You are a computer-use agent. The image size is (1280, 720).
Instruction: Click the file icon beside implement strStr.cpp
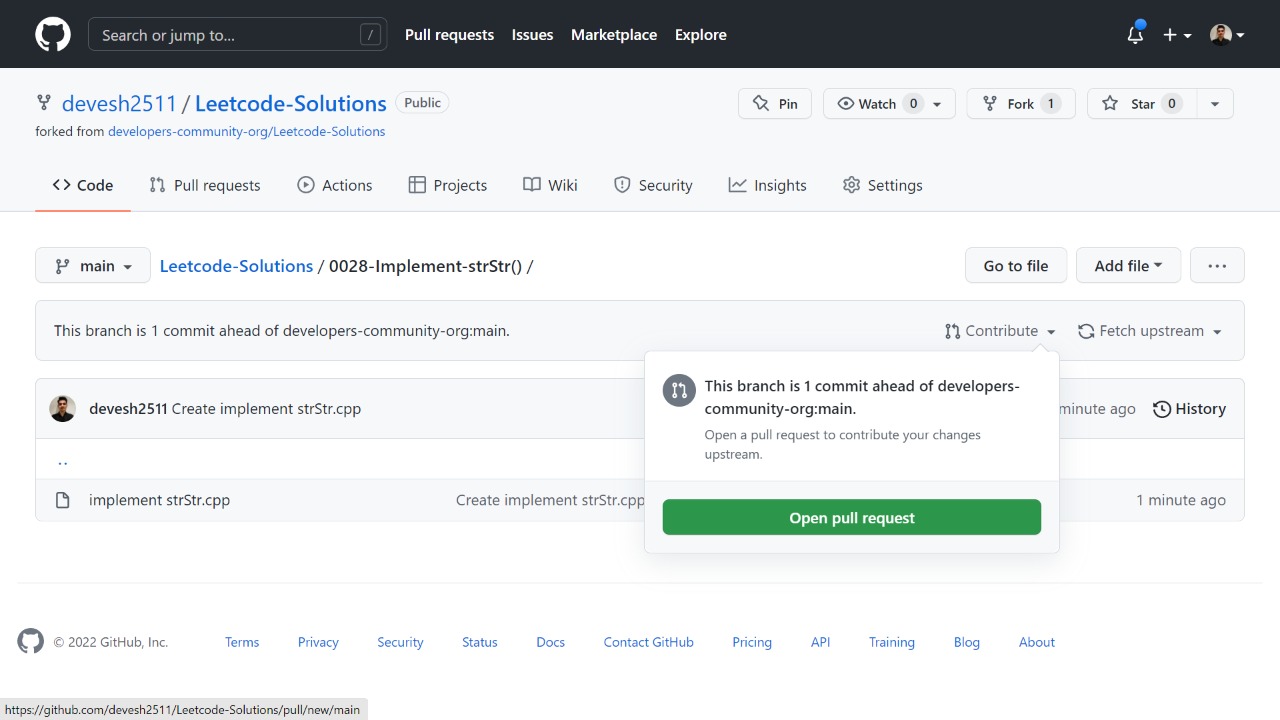(x=63, y=500)
